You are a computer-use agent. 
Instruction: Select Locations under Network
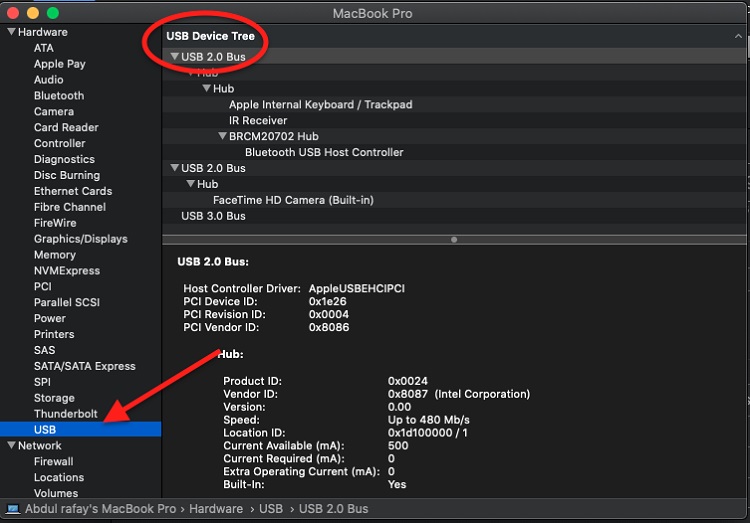coord(59,477)
